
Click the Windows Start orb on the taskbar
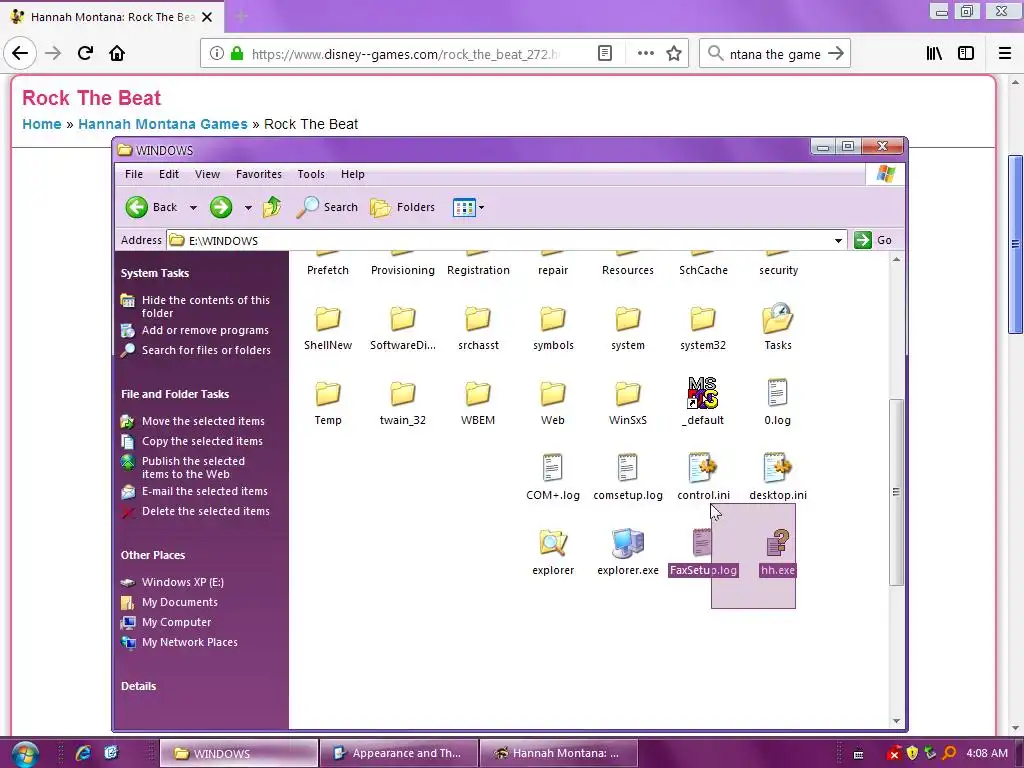point(25,754)
